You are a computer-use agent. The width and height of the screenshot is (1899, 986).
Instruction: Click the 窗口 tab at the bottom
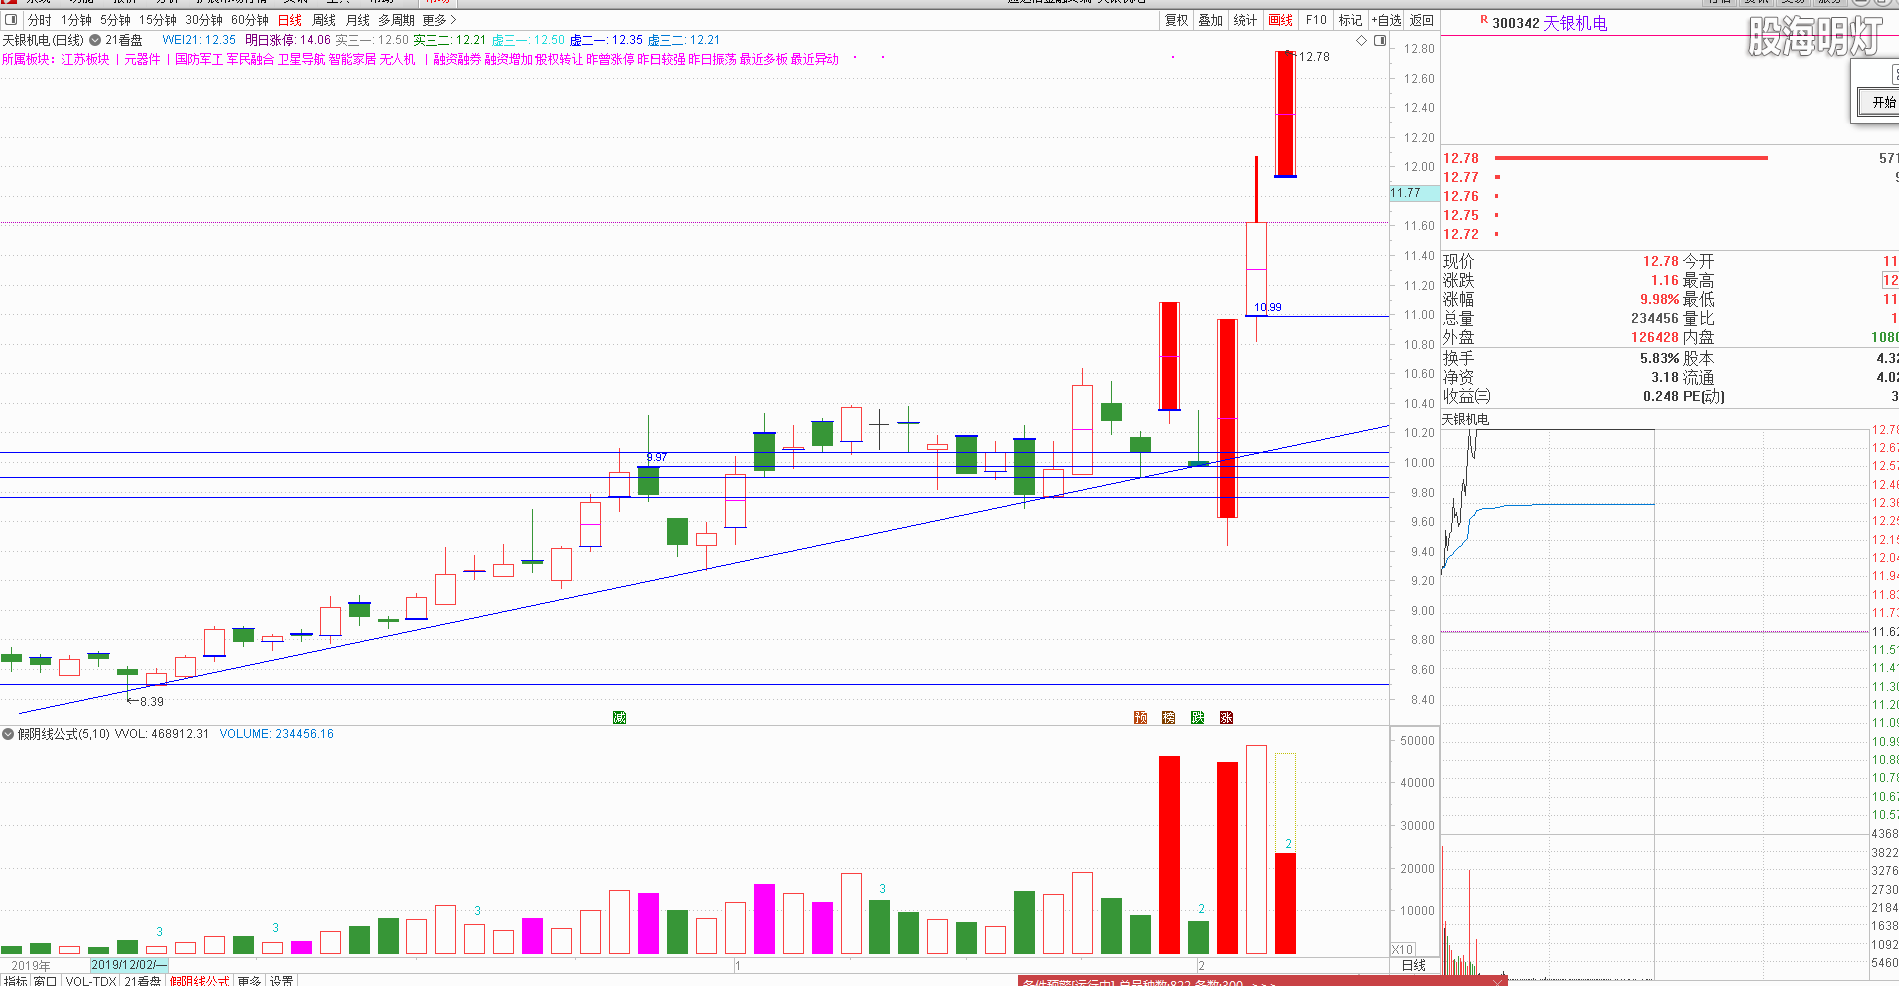(45, 981)
